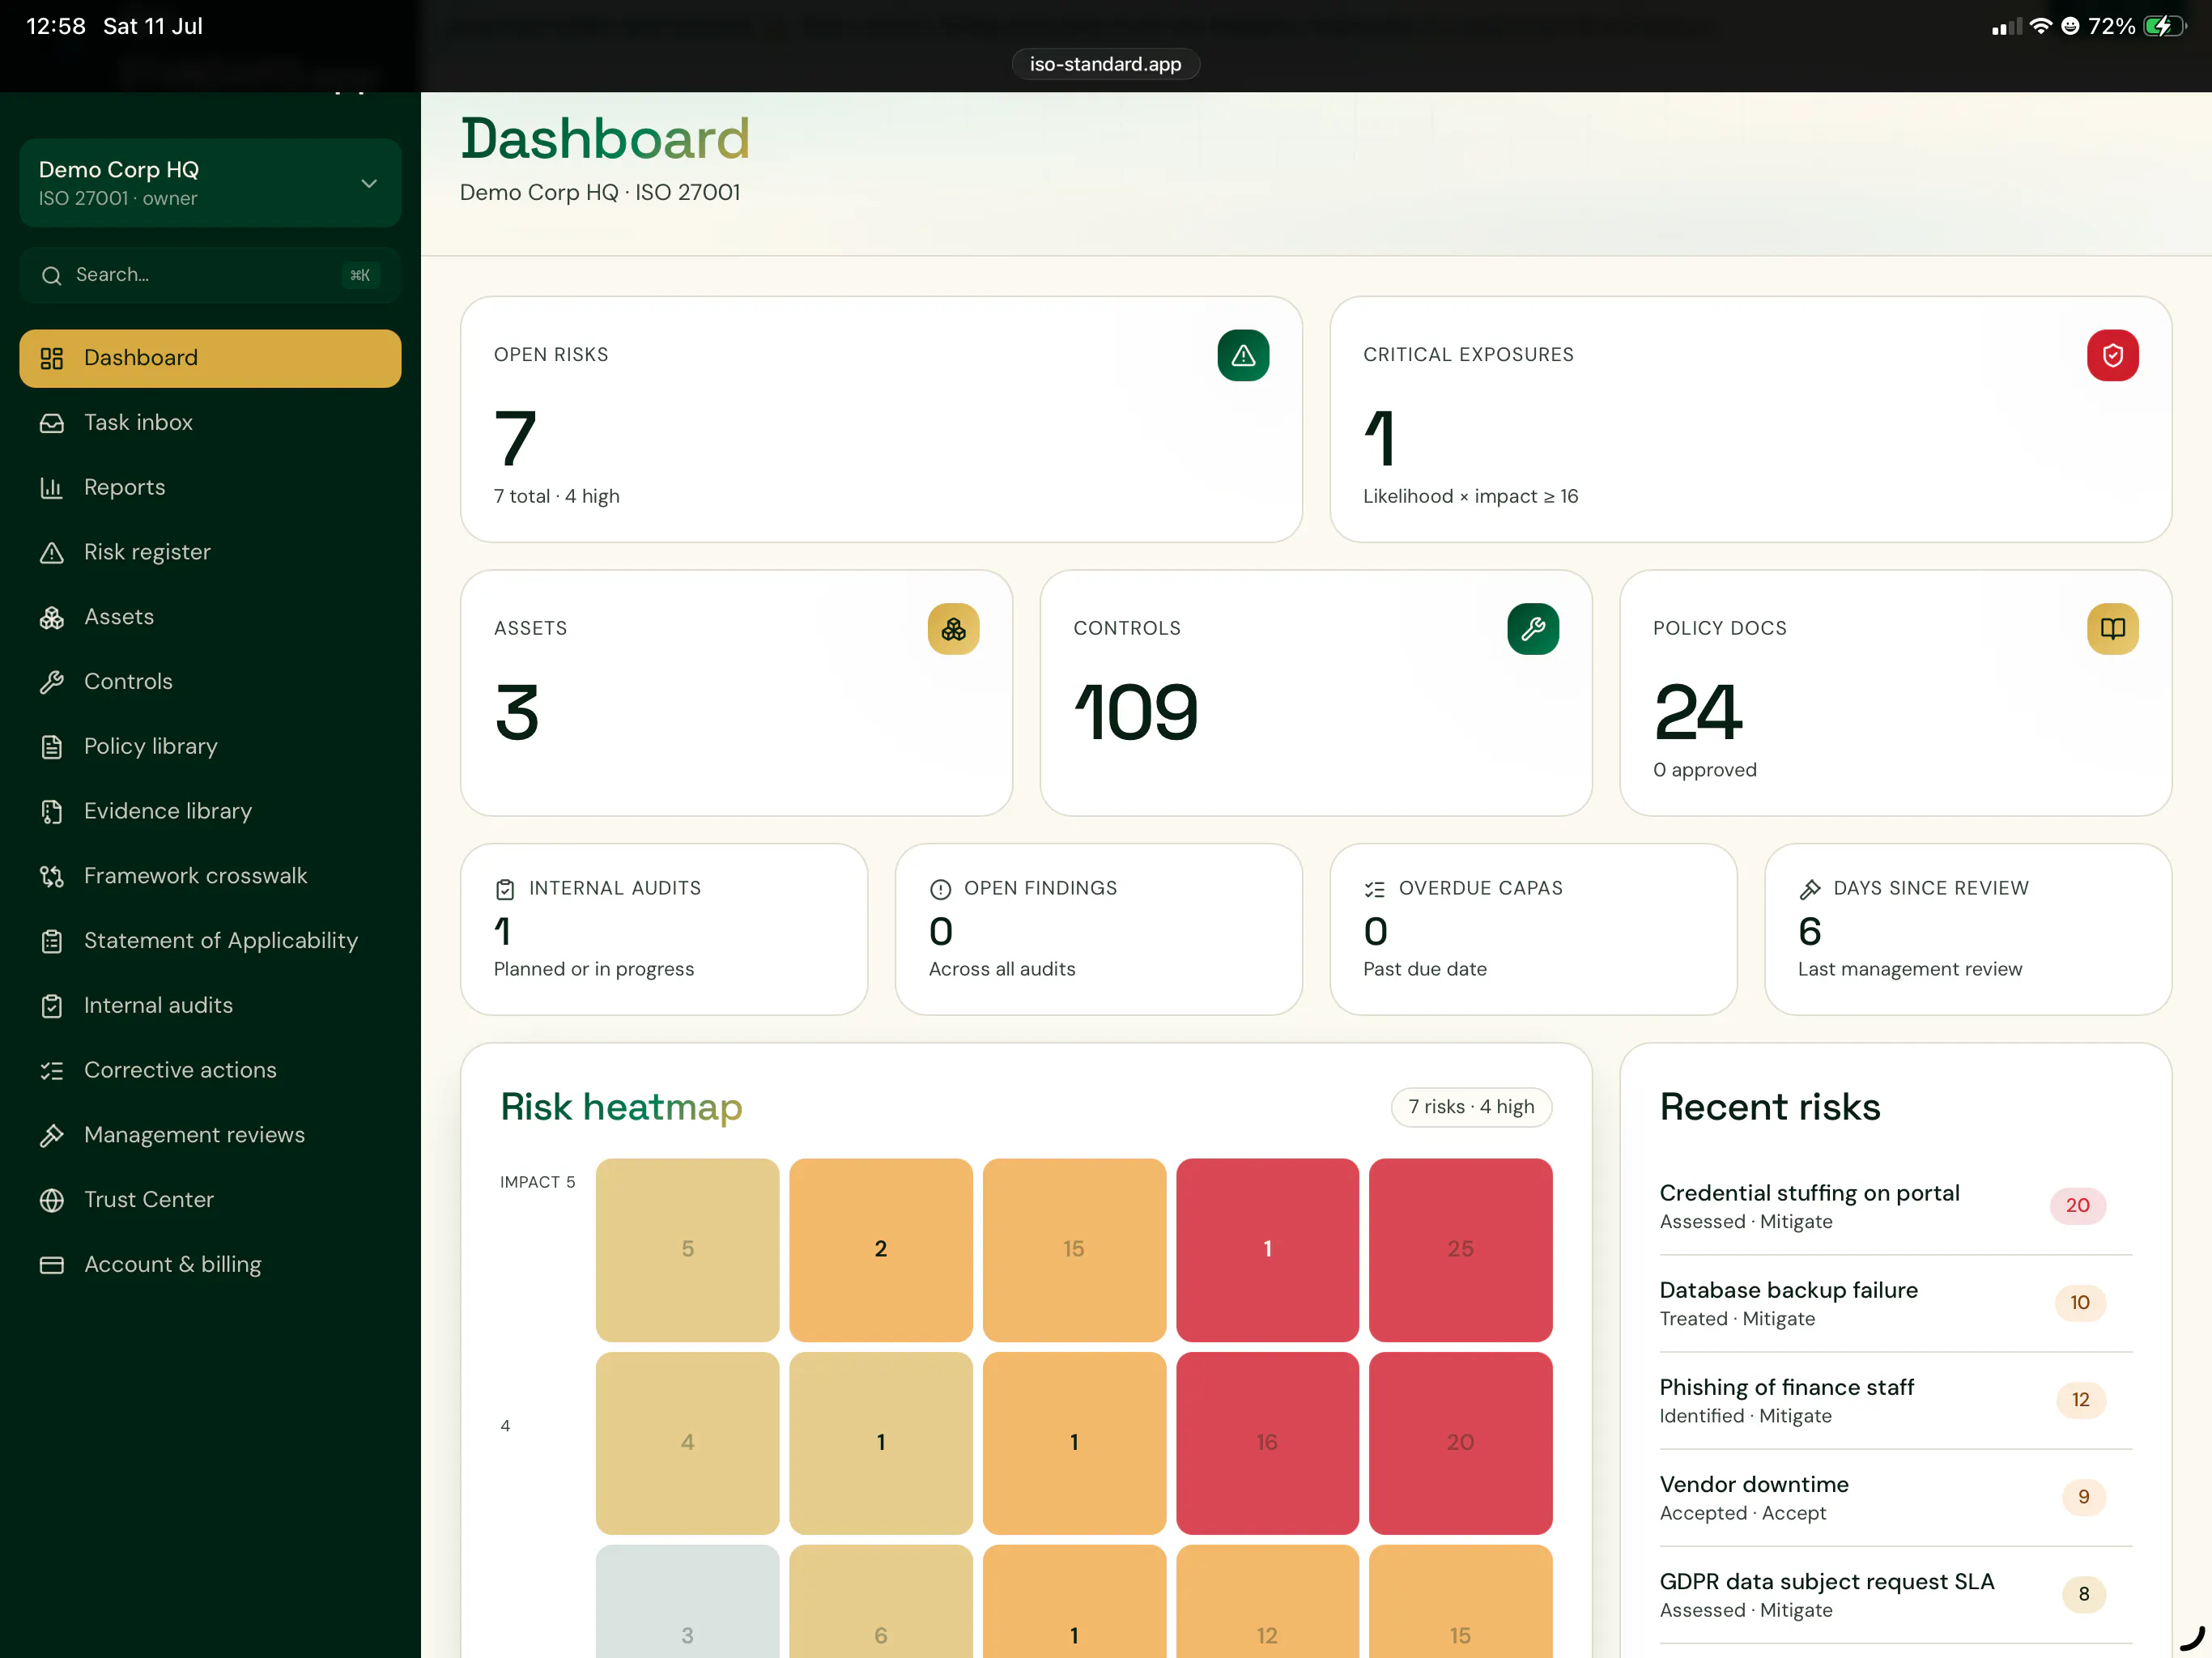Navigate to Internal audits in sidebar

tap(210, 1006)
